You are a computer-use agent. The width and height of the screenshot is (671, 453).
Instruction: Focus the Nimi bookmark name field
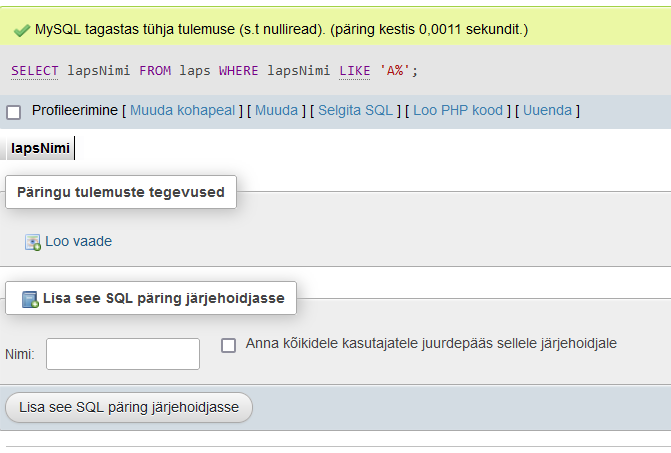[x=123, y=354]
